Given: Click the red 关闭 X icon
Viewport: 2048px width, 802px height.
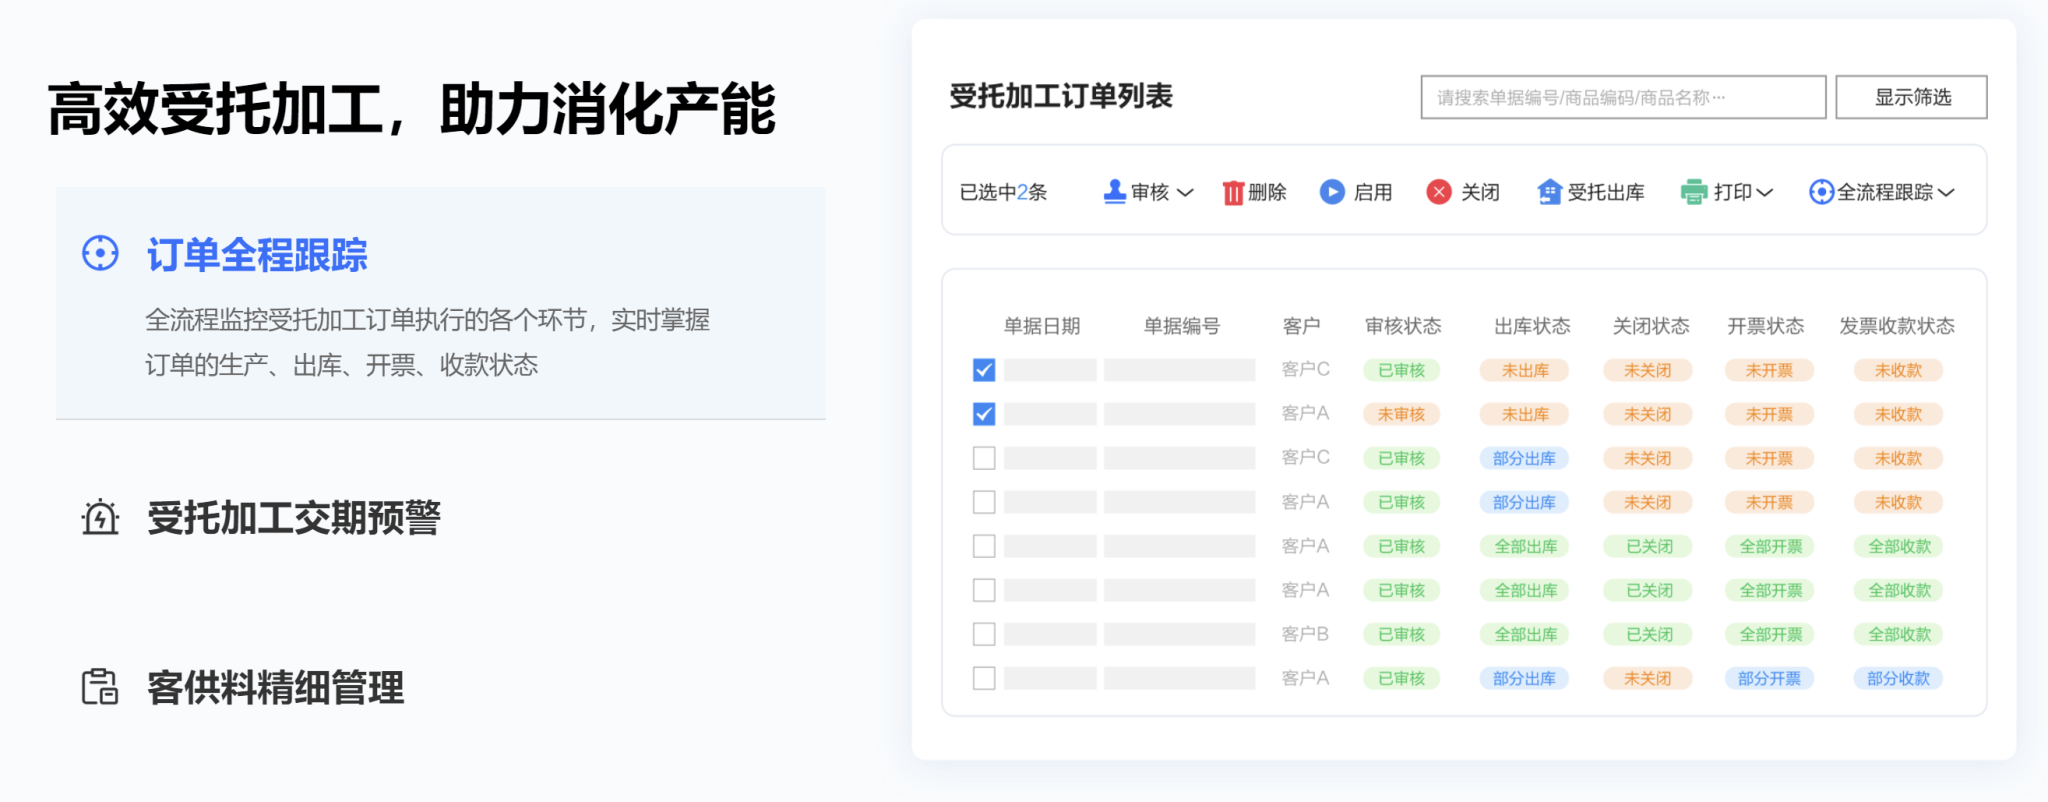Looking at the screenshot, I should 1439,192.
